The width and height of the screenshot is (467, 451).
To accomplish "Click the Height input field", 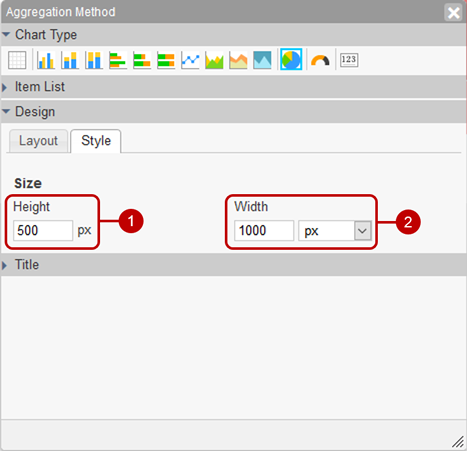I will (x=43, y=231).
